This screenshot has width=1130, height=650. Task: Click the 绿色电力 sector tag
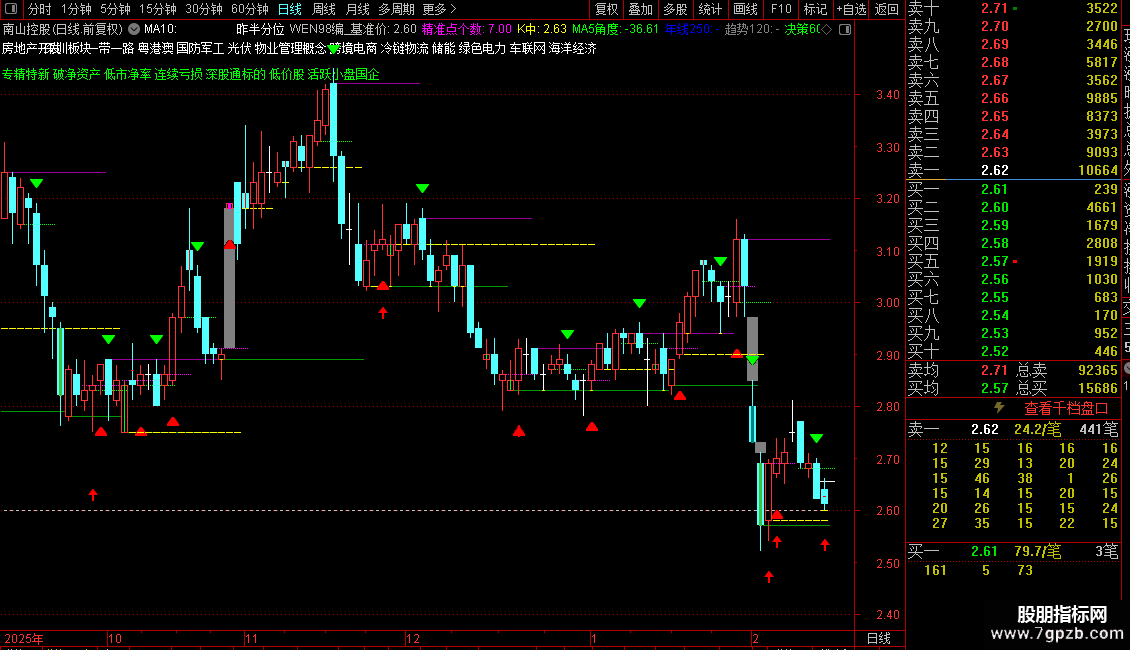pyautogui.click(x=482, y=48)
